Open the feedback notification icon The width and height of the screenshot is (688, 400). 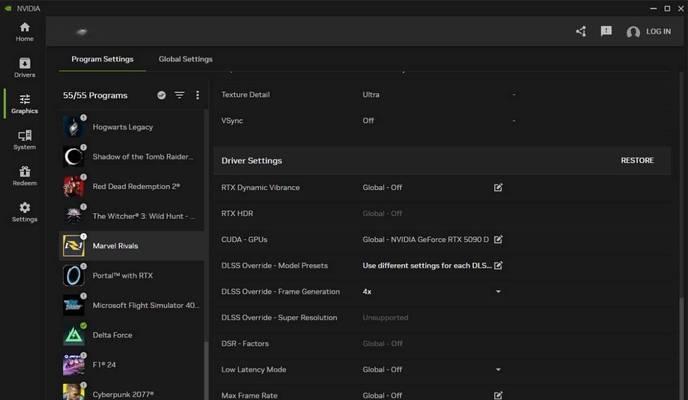pyautogui.click(x=606, y=31)
